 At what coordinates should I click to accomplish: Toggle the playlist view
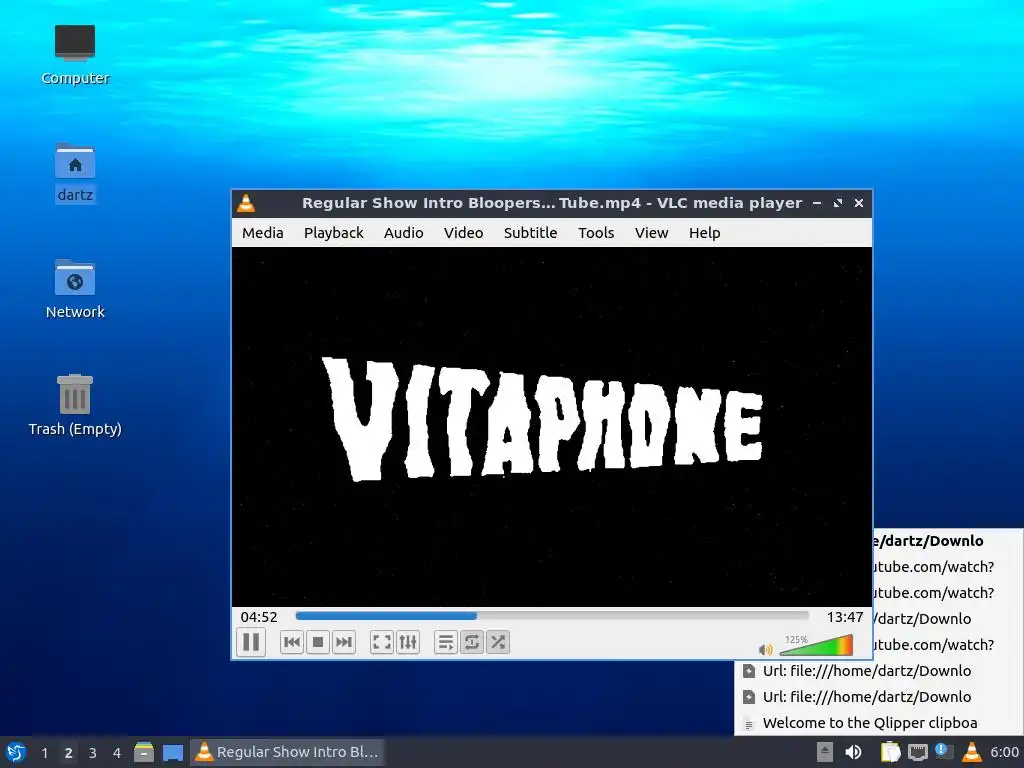click(445, 643)
